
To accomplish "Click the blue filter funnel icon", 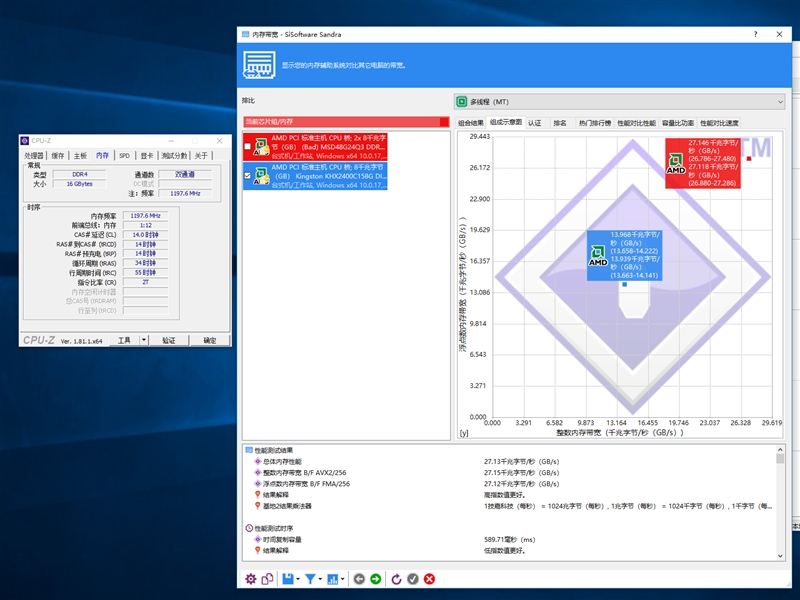I will 310,579.
